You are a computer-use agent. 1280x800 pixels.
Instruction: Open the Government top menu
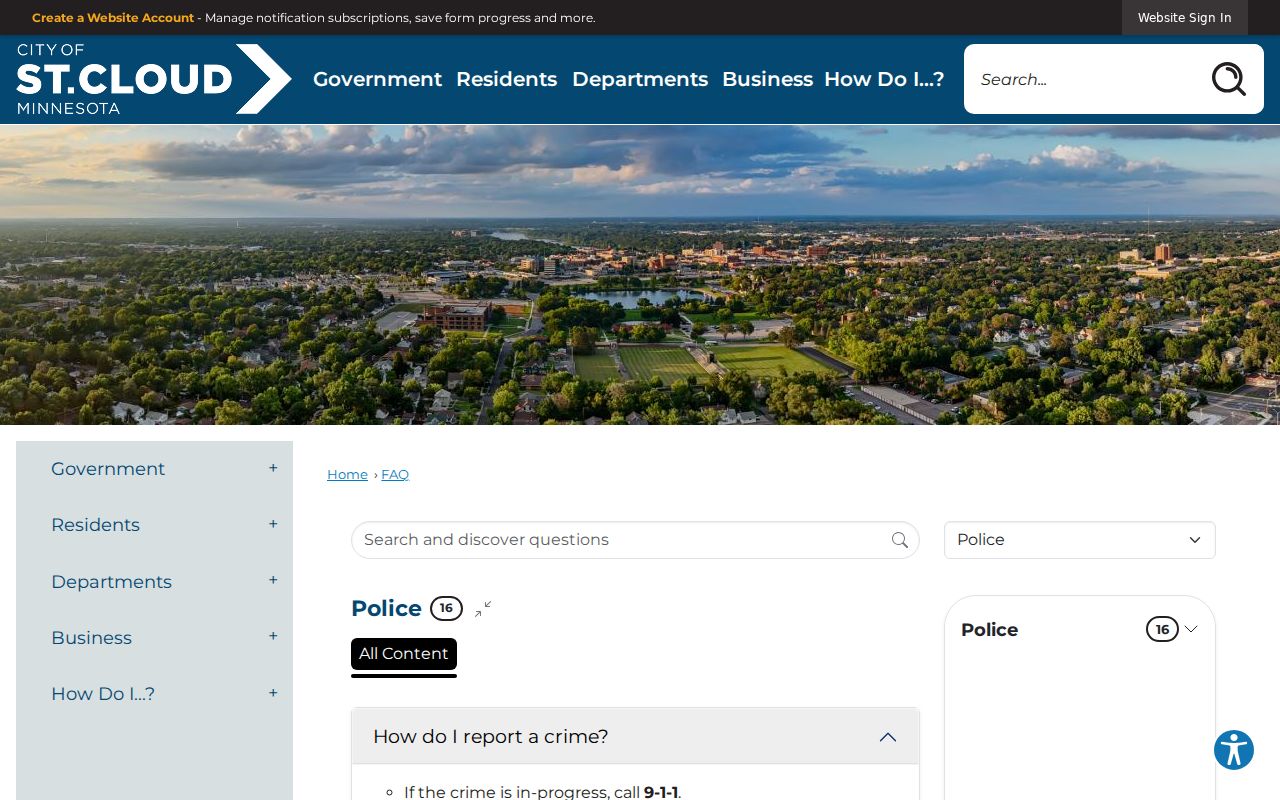[377, 79]
